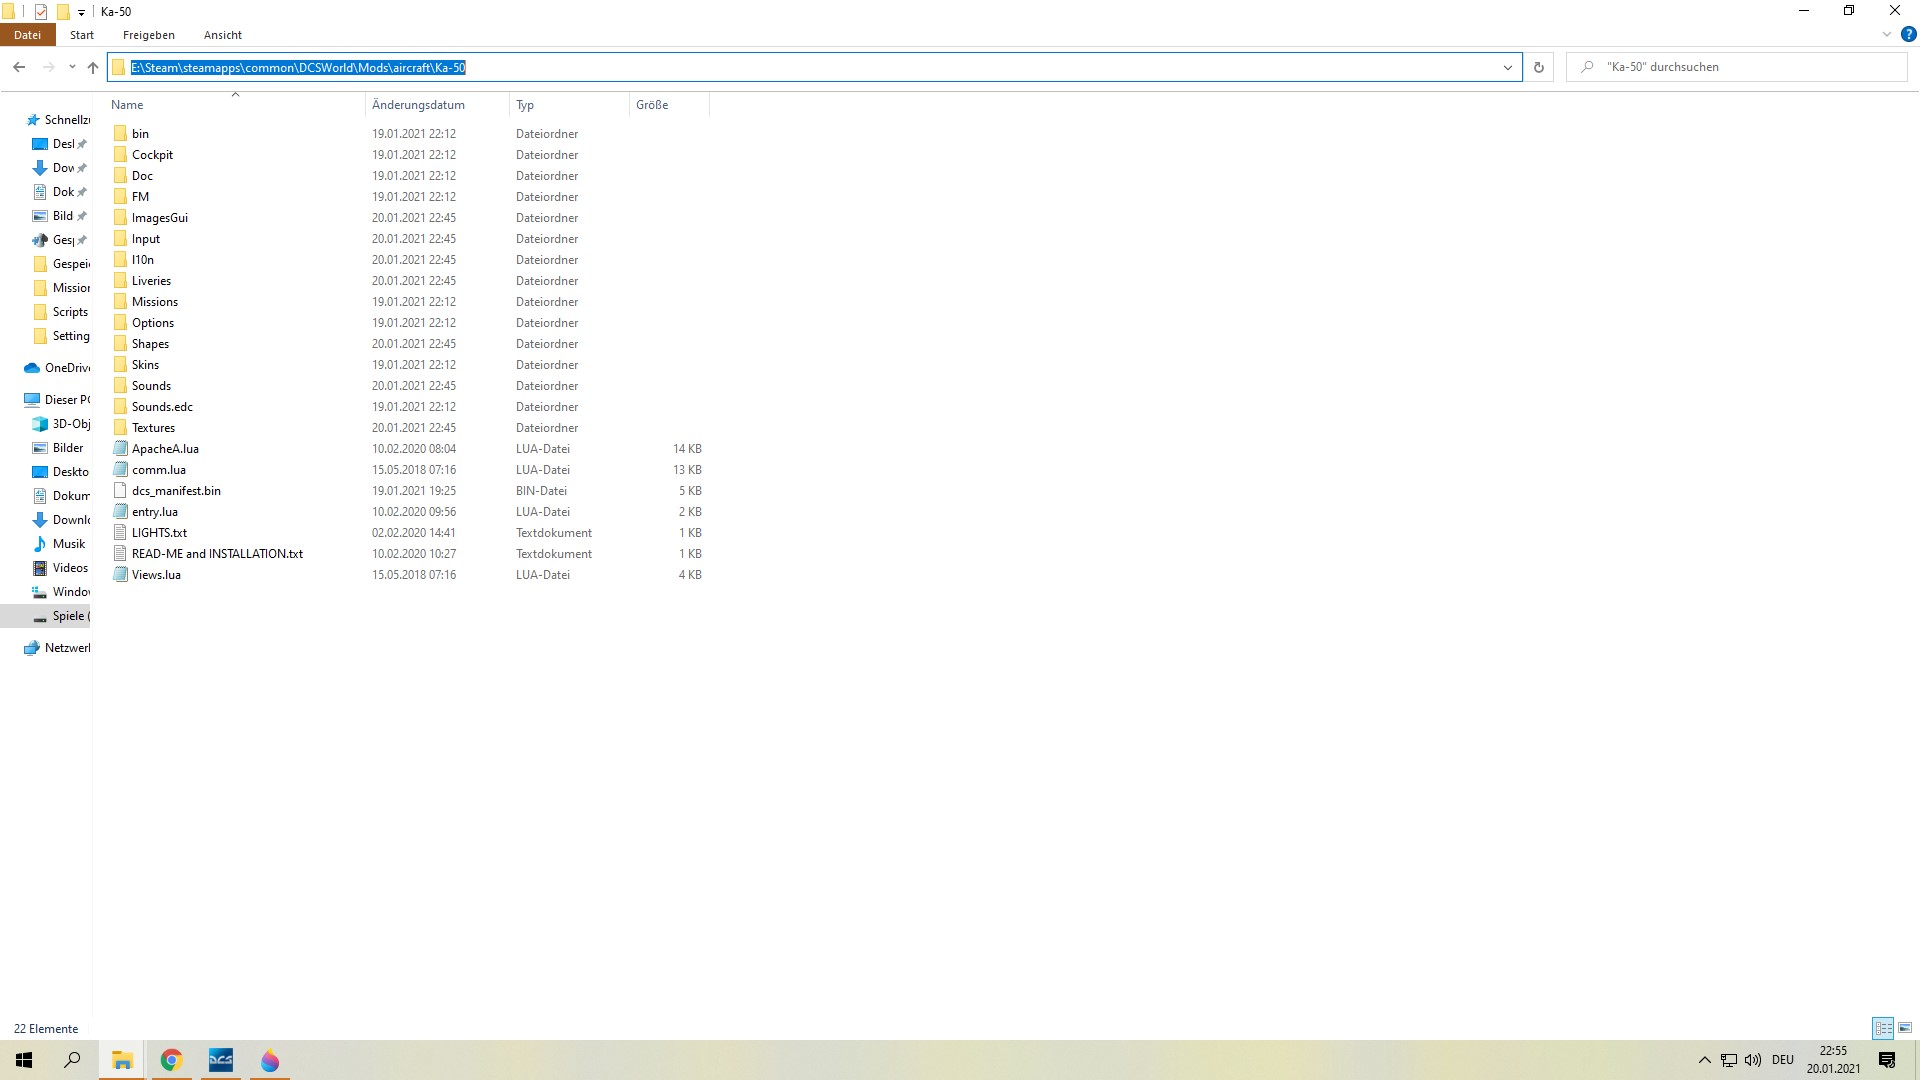This screenshot has height=1080, width=1920.
Task: Open DCS World taskbar icon
Action: 220,1060
